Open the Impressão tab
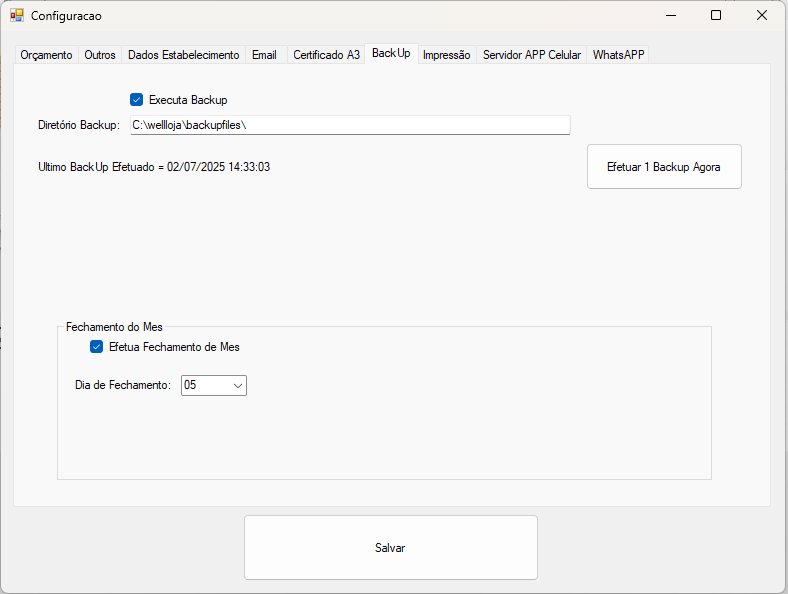The width and height of the screenshot is (788, 594). tap(446, 55)
